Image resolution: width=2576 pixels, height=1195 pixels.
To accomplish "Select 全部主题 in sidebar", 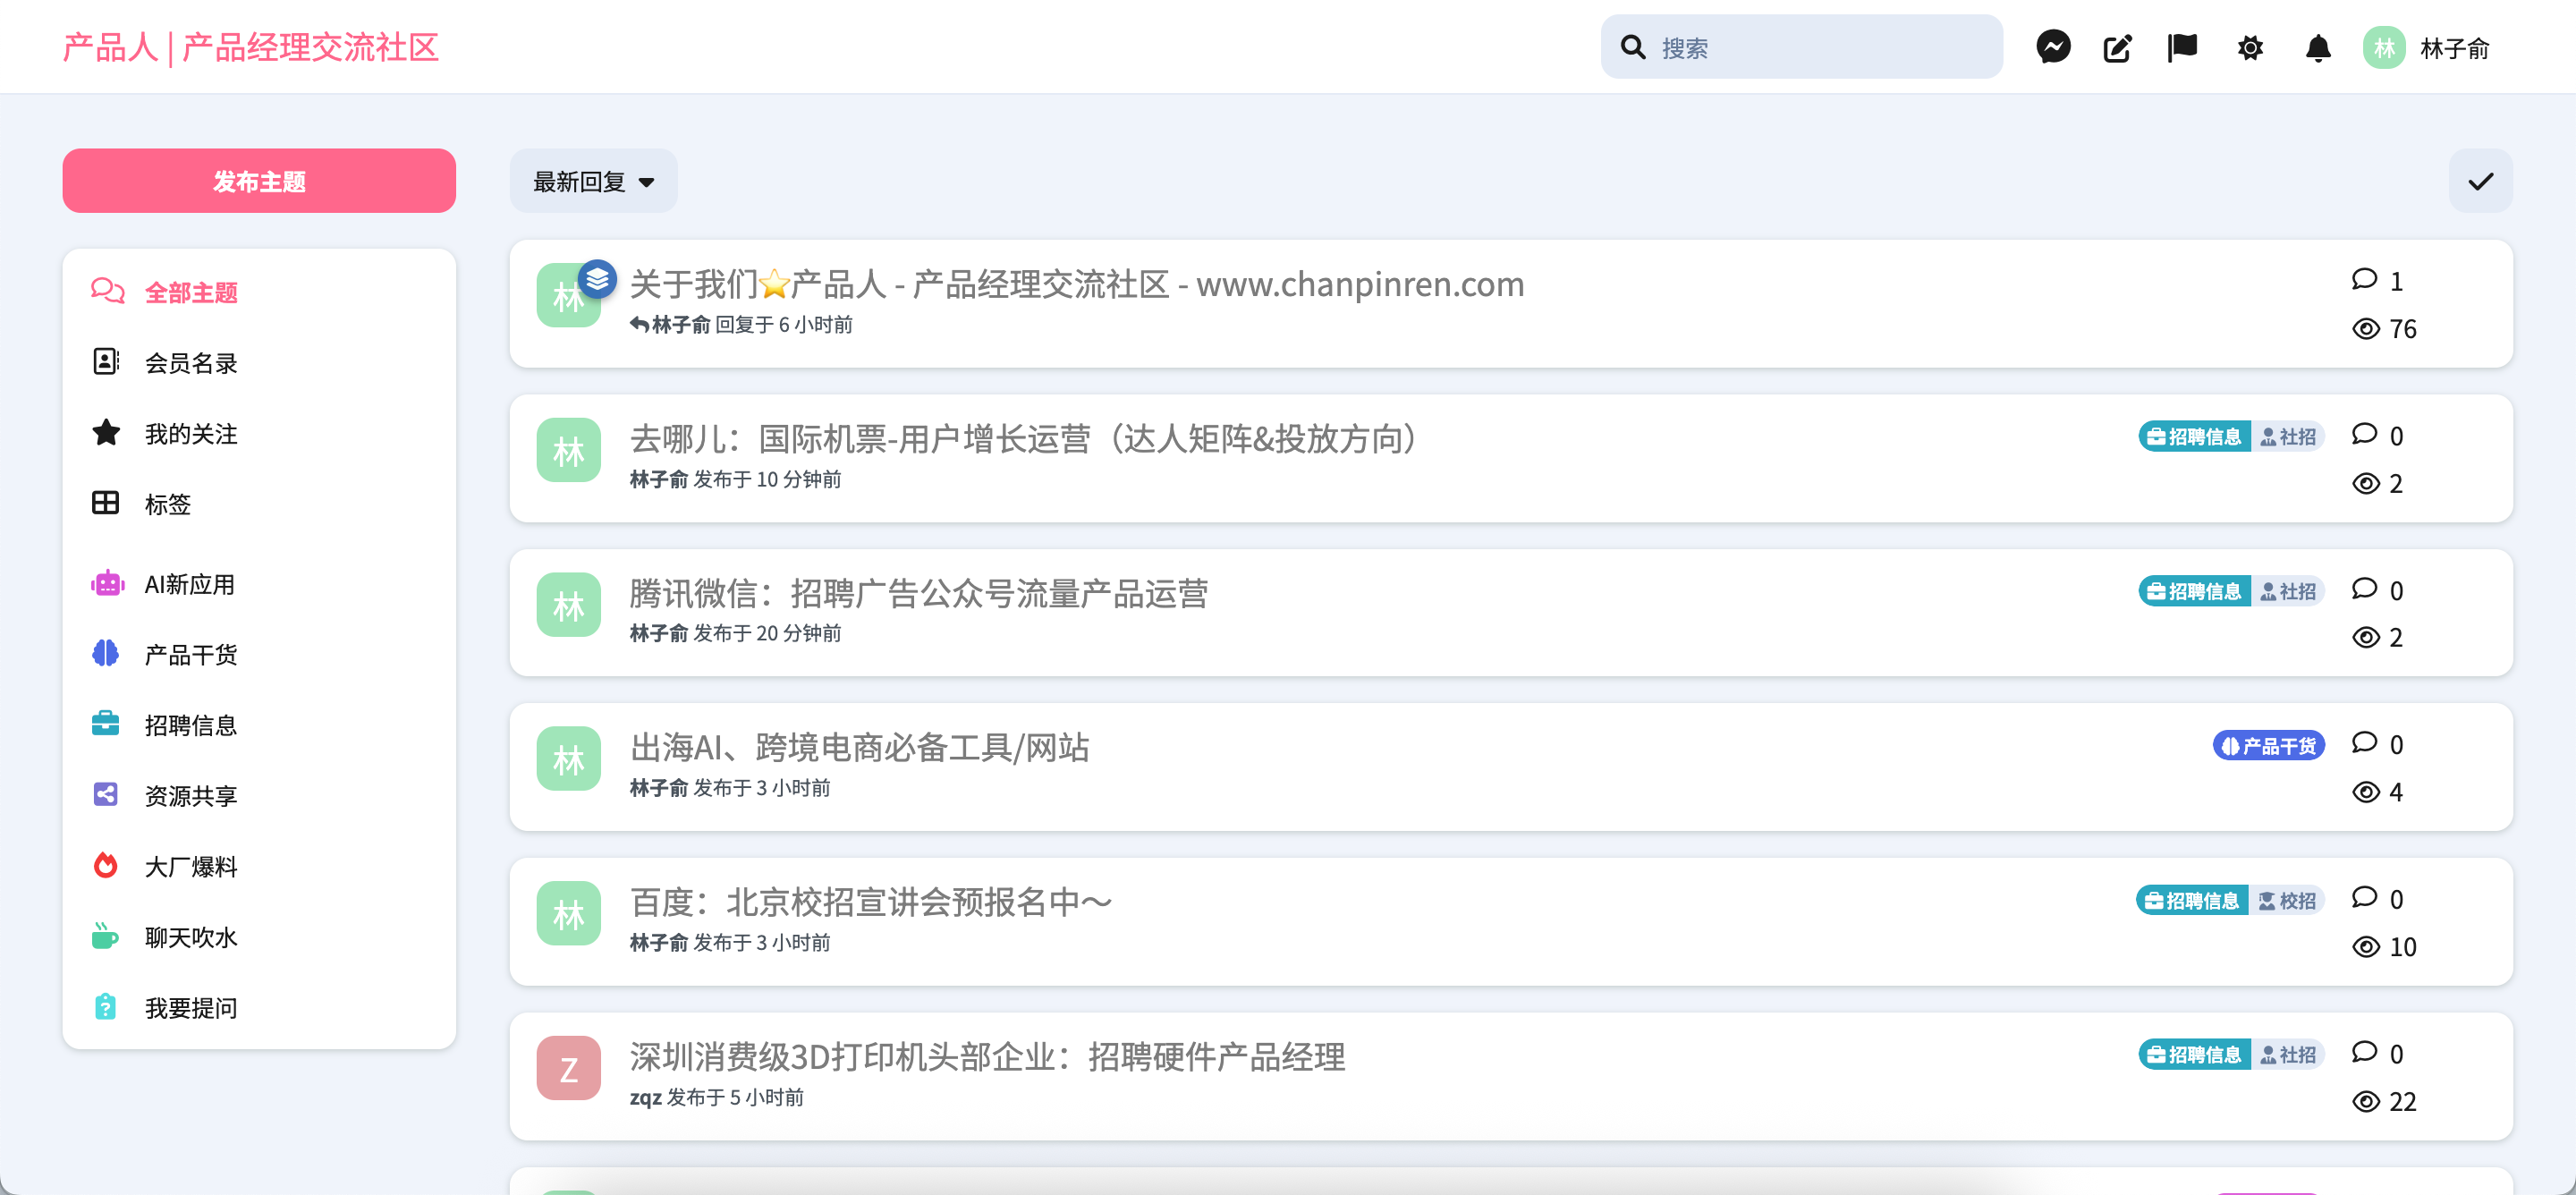I will click(190, 292).
